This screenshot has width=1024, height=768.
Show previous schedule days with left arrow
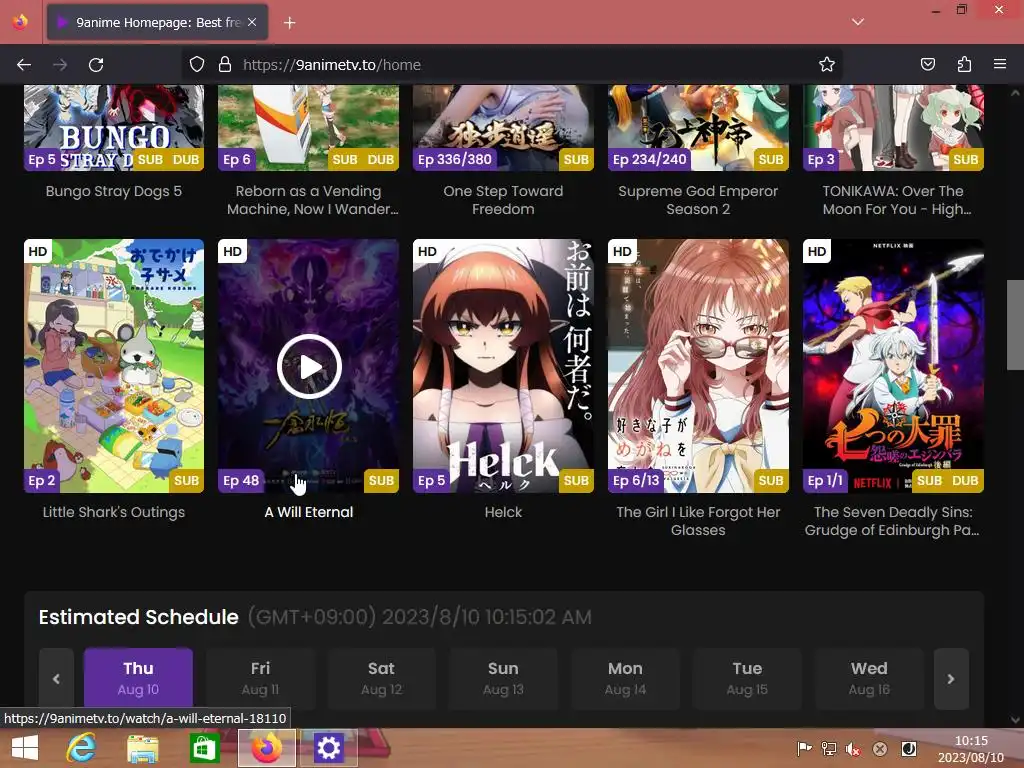pos(56,679)
